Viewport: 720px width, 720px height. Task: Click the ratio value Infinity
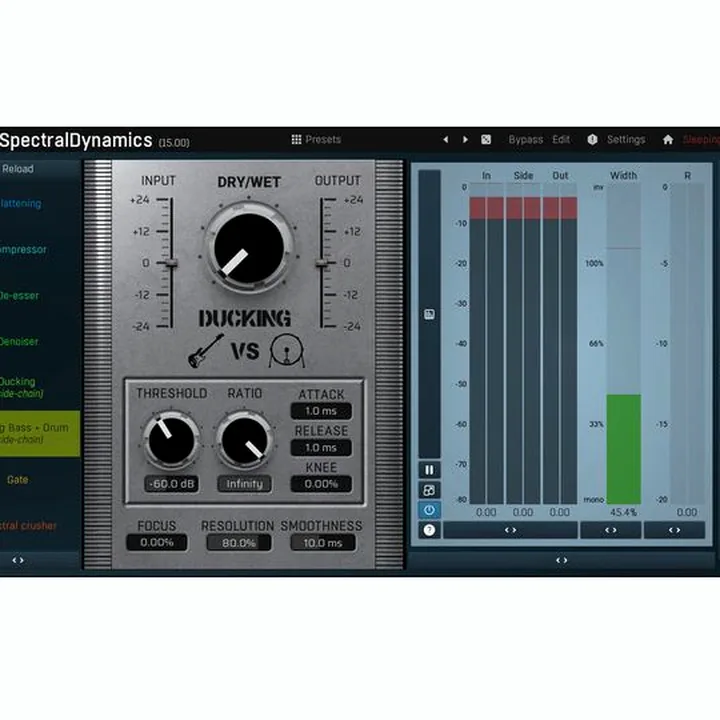(x=244, y=484)
